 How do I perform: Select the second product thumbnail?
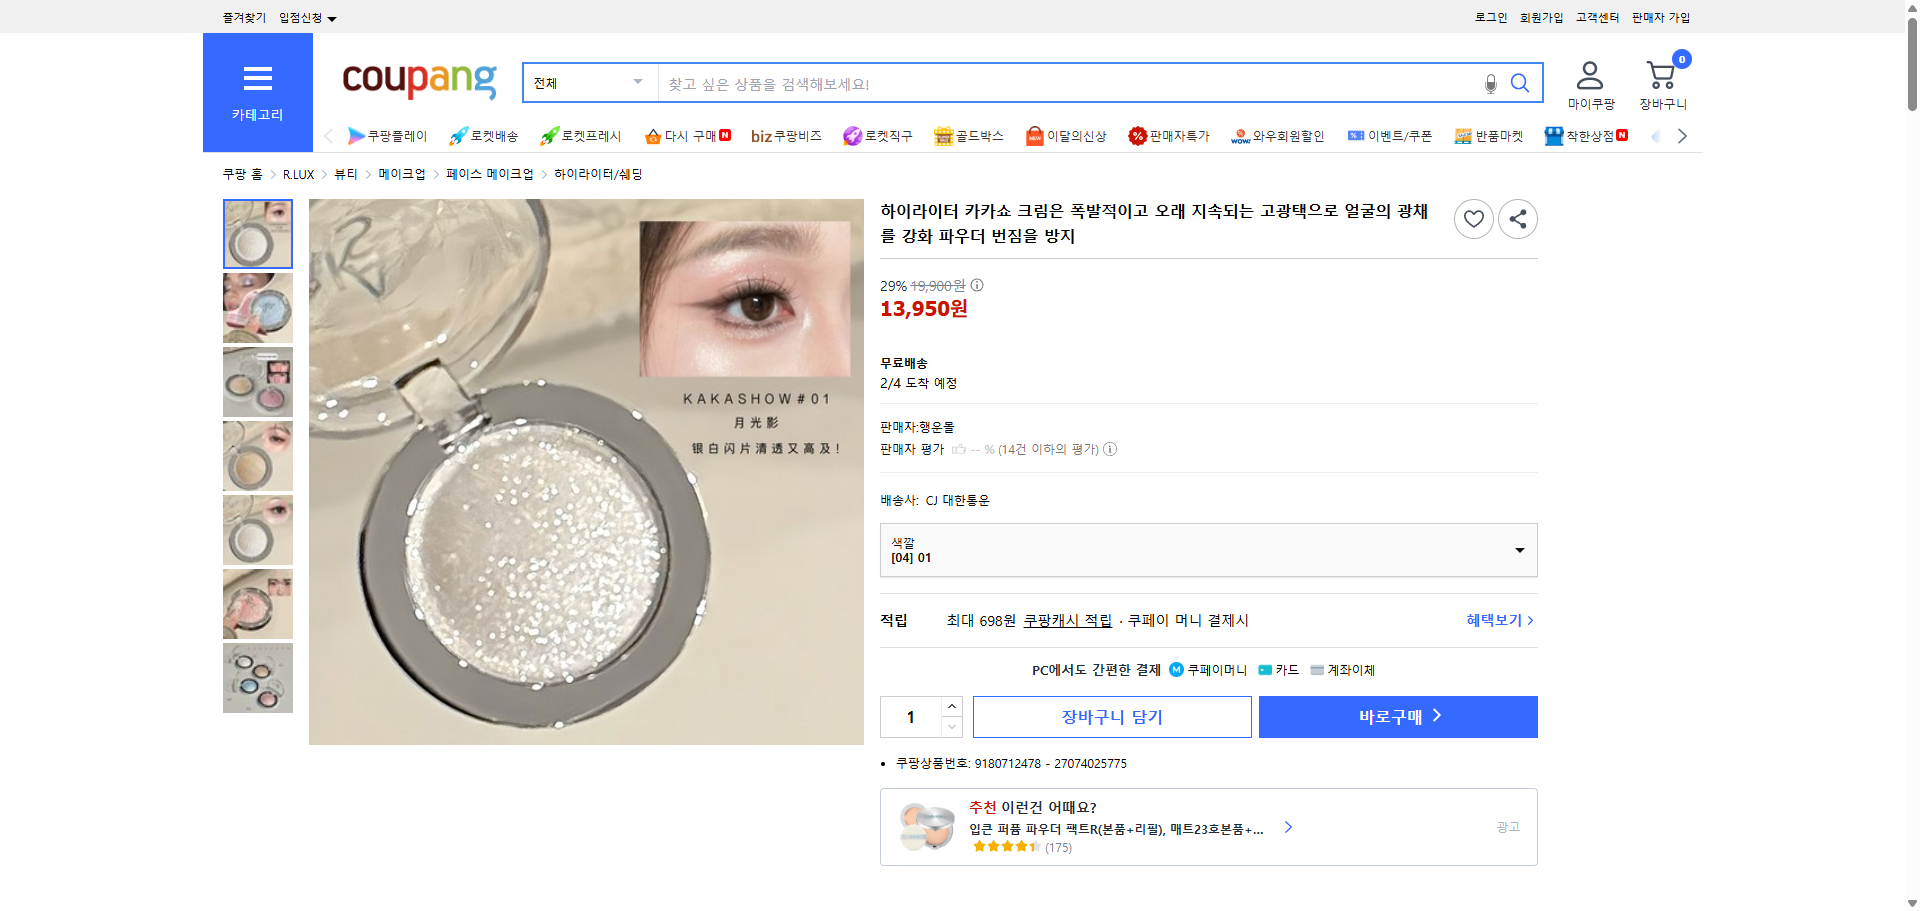(257, 308)
